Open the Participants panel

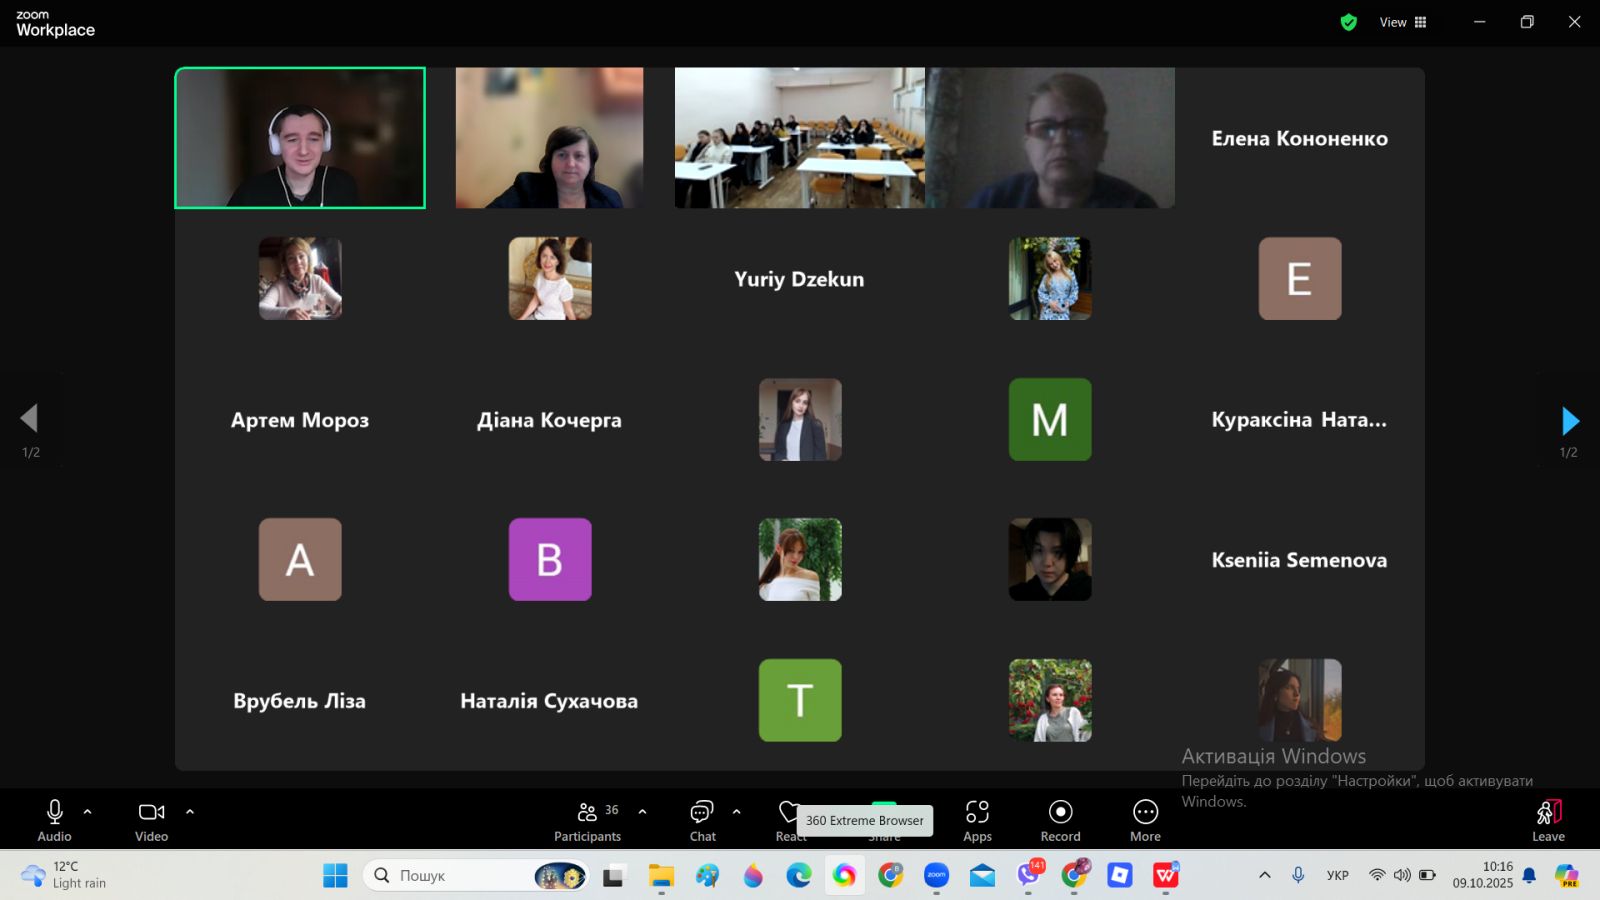[587, 820]
